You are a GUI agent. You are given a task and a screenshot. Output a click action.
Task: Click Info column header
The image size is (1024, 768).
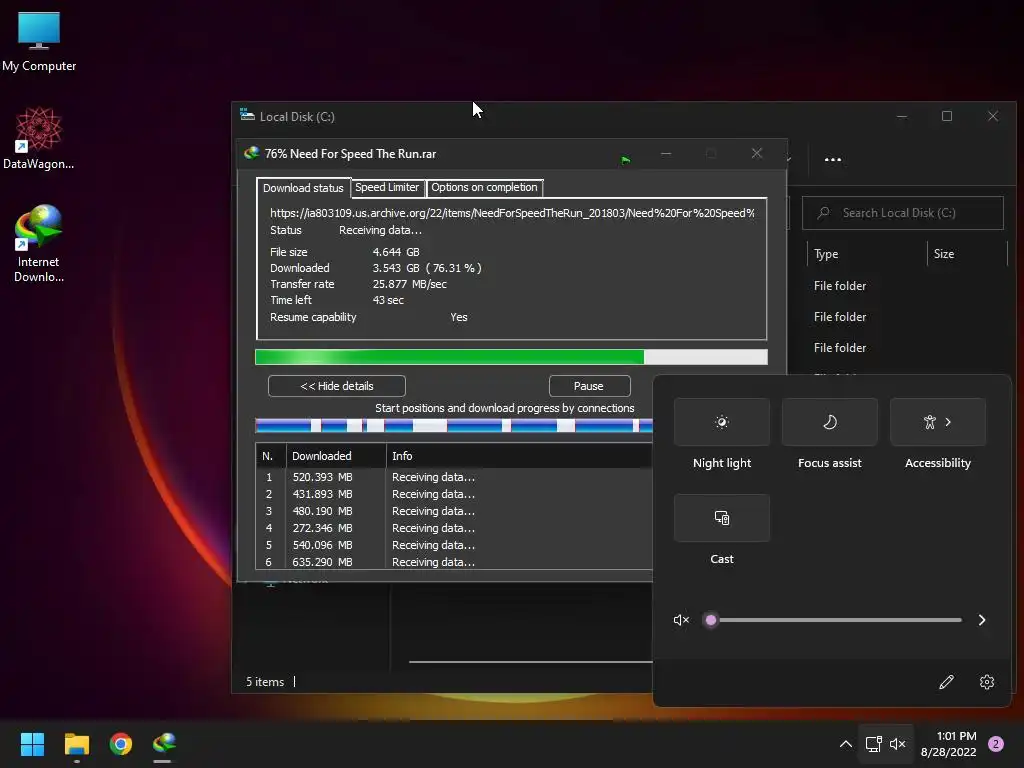pyautogui.click(x=519, y=456)
